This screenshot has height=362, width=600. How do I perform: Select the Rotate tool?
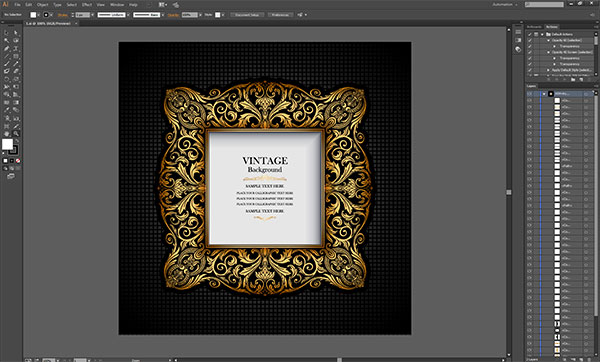(7, 79)
